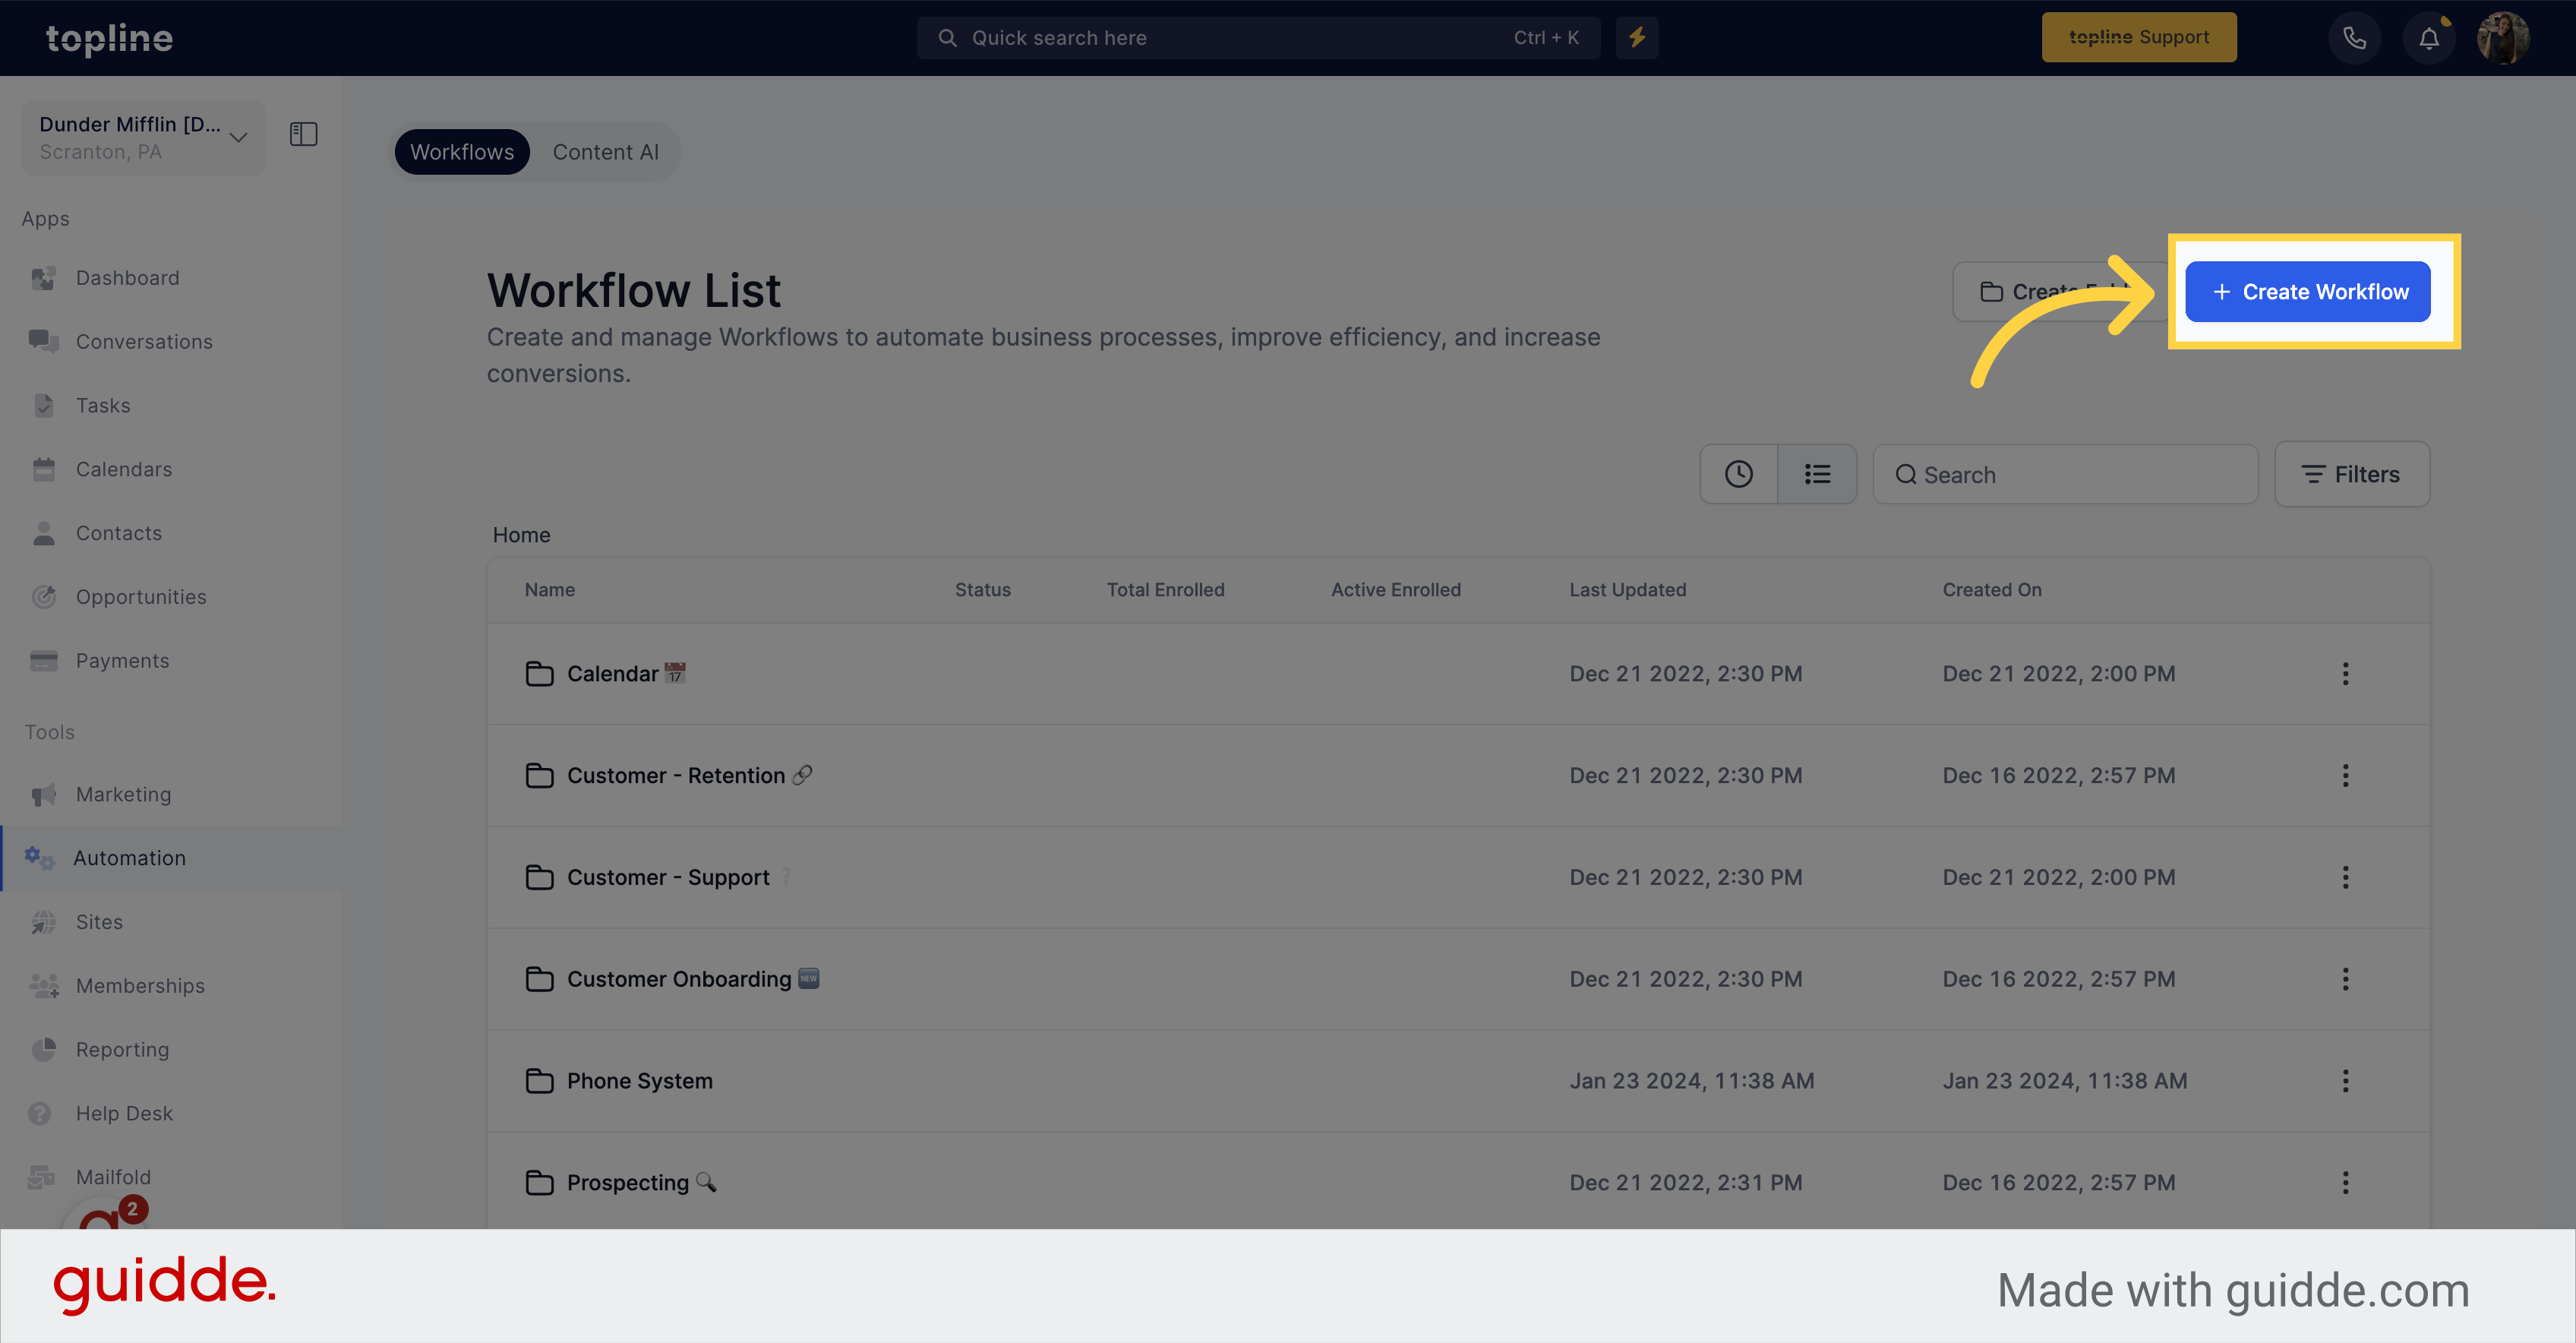Open Contacts section
Viewport: 2576px width, 1343px height.
click(x=118, y=532)
